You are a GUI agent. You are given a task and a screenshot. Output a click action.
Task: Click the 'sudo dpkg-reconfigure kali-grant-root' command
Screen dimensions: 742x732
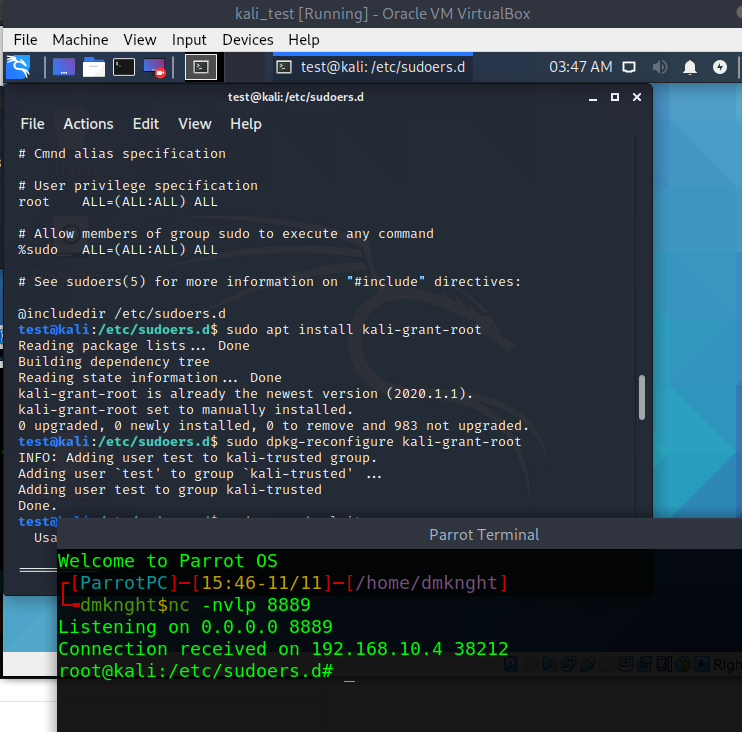(373, 441)
